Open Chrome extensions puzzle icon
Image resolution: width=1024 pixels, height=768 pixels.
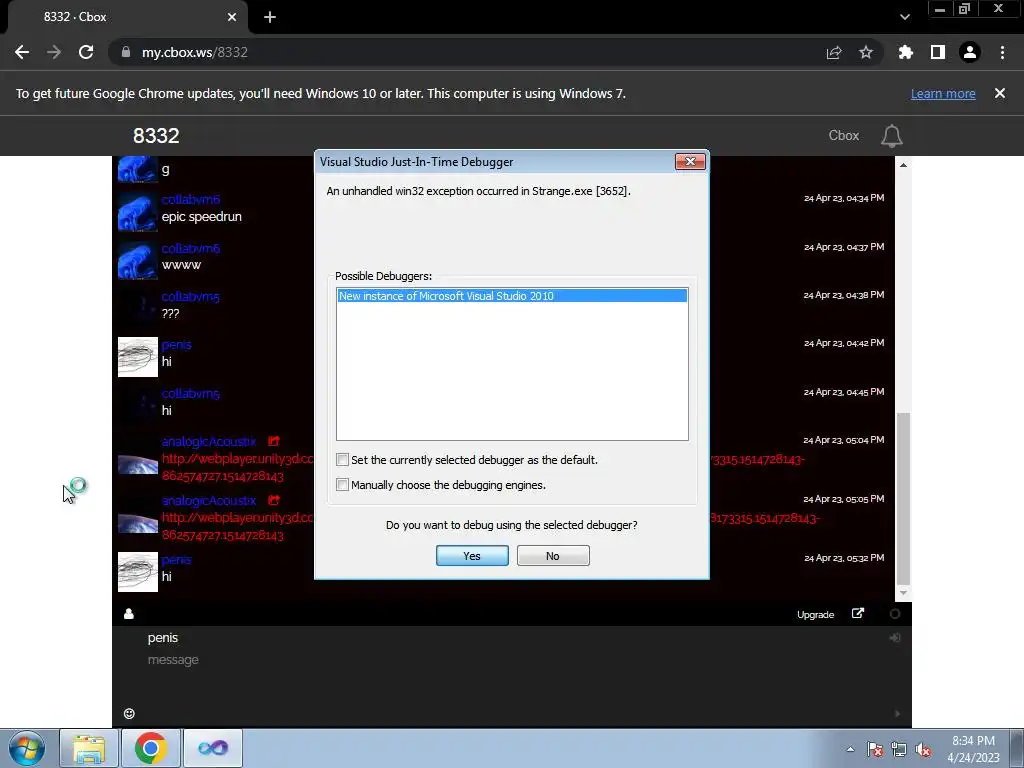pyautogui.click(x=905, y=52)
